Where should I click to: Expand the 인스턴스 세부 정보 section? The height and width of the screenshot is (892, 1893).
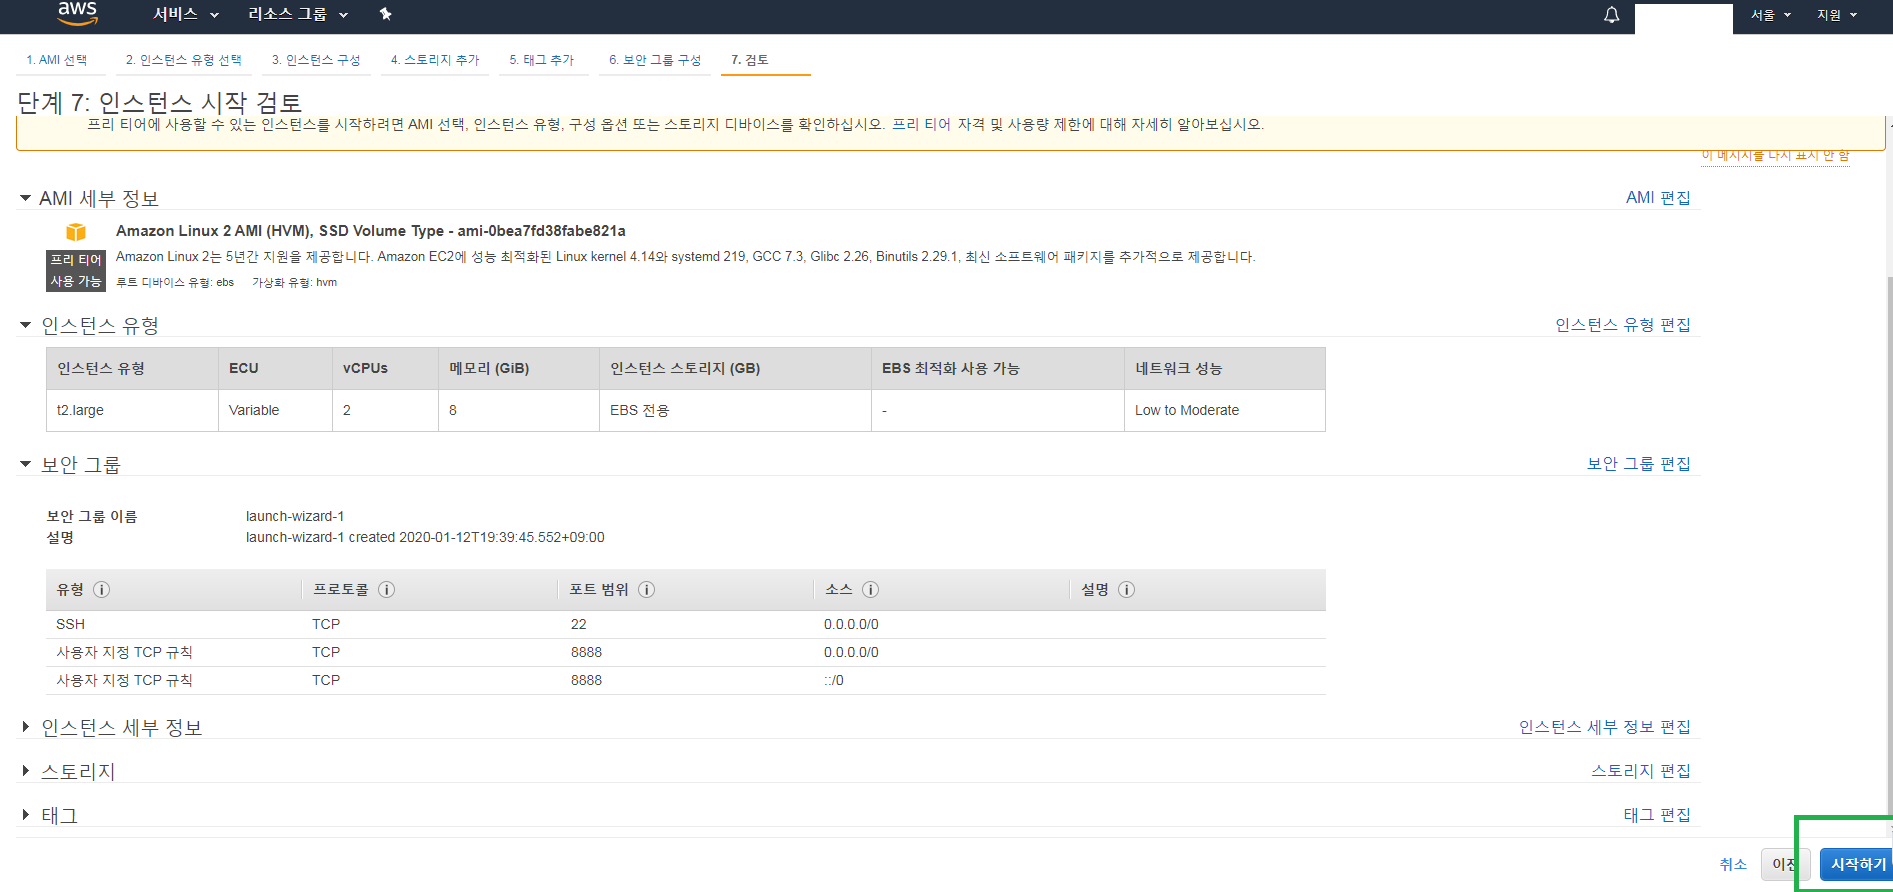(x=25, y=727)
